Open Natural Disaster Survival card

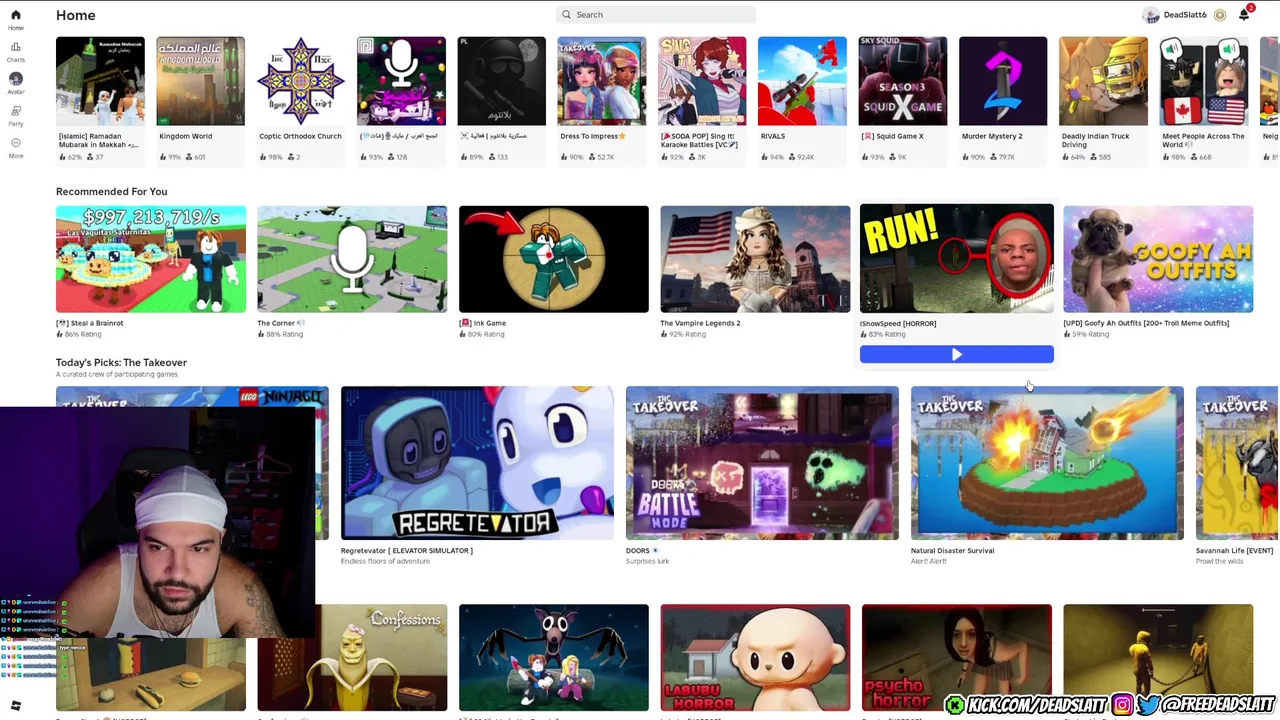point(1047,463)
